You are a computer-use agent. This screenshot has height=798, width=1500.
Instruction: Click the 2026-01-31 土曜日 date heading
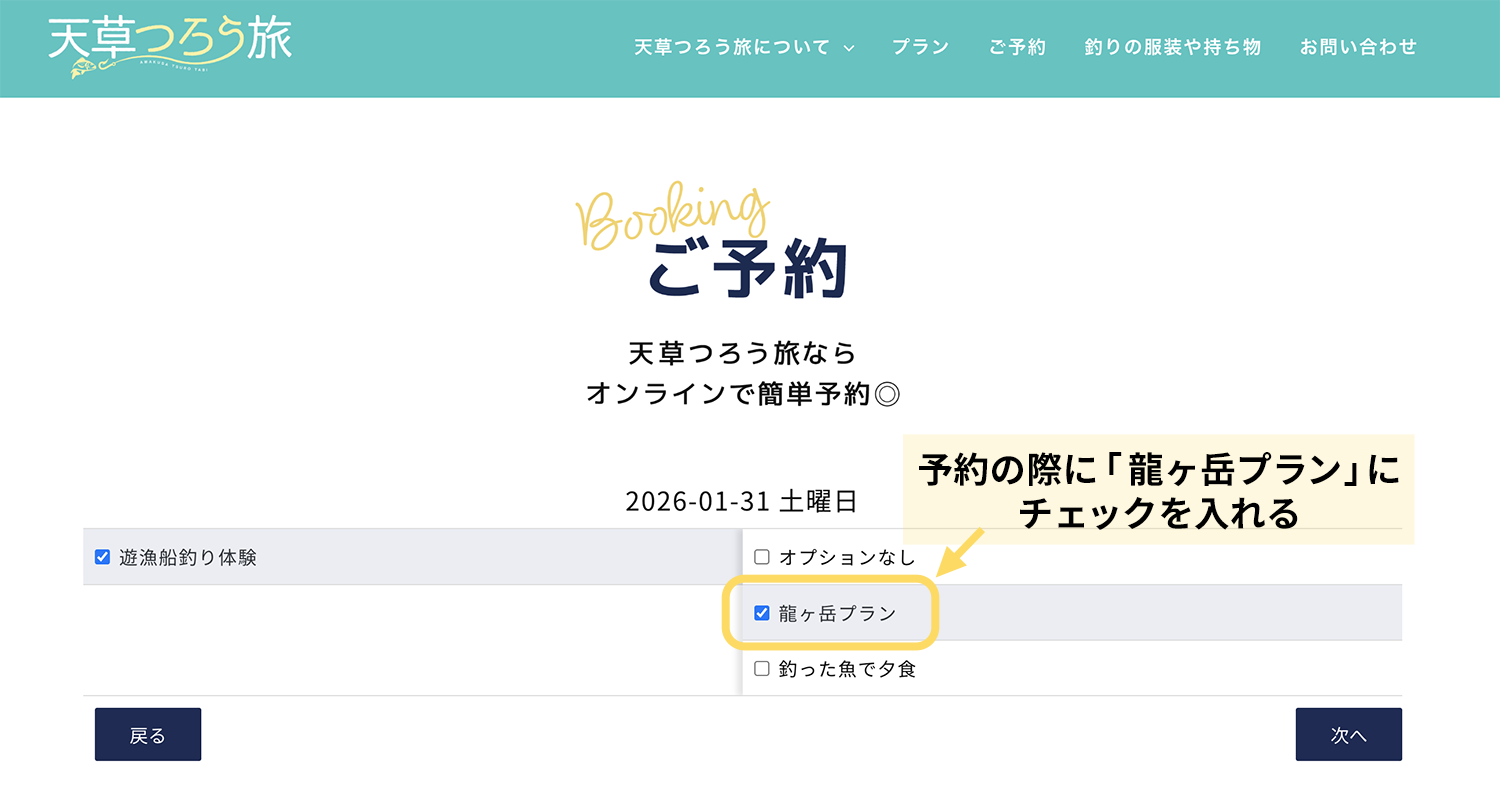(741, 500)
